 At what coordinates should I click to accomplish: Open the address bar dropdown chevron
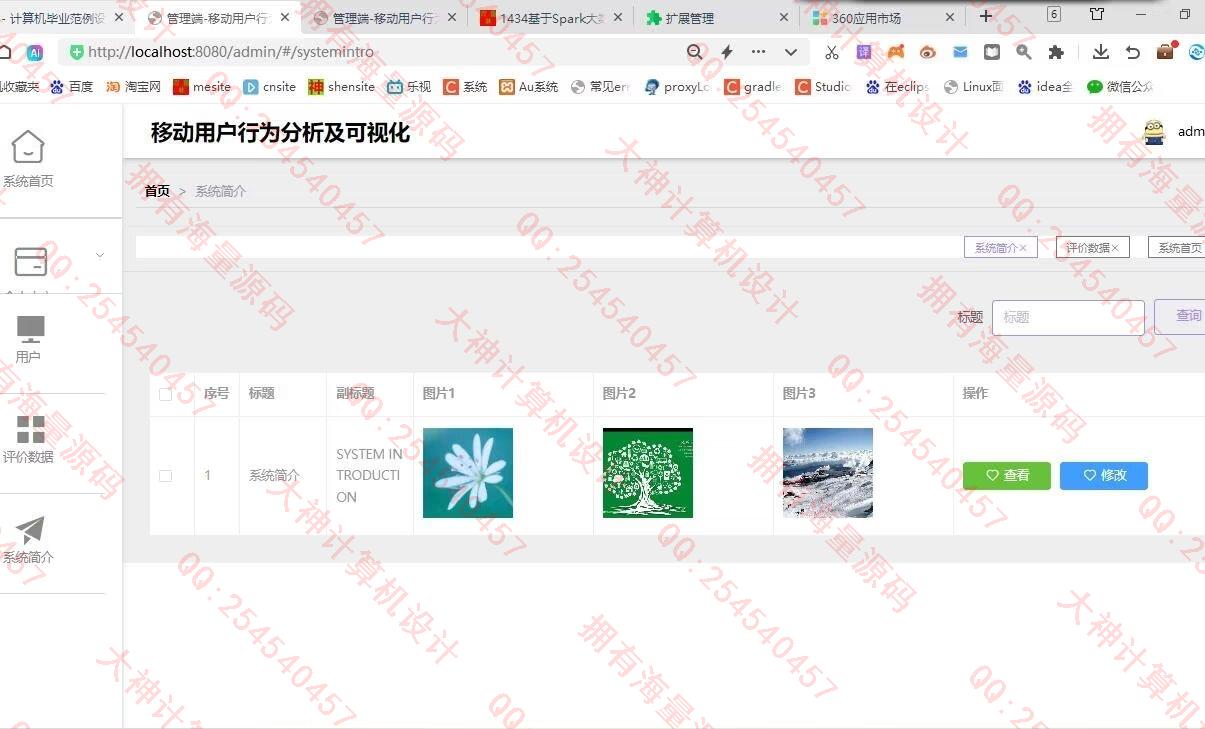click(x=791, y=52)
